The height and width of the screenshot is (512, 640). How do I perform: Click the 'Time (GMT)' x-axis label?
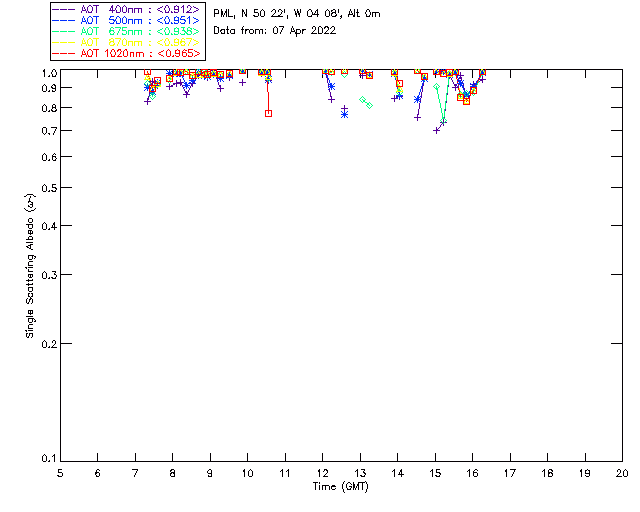coord(341,487)
